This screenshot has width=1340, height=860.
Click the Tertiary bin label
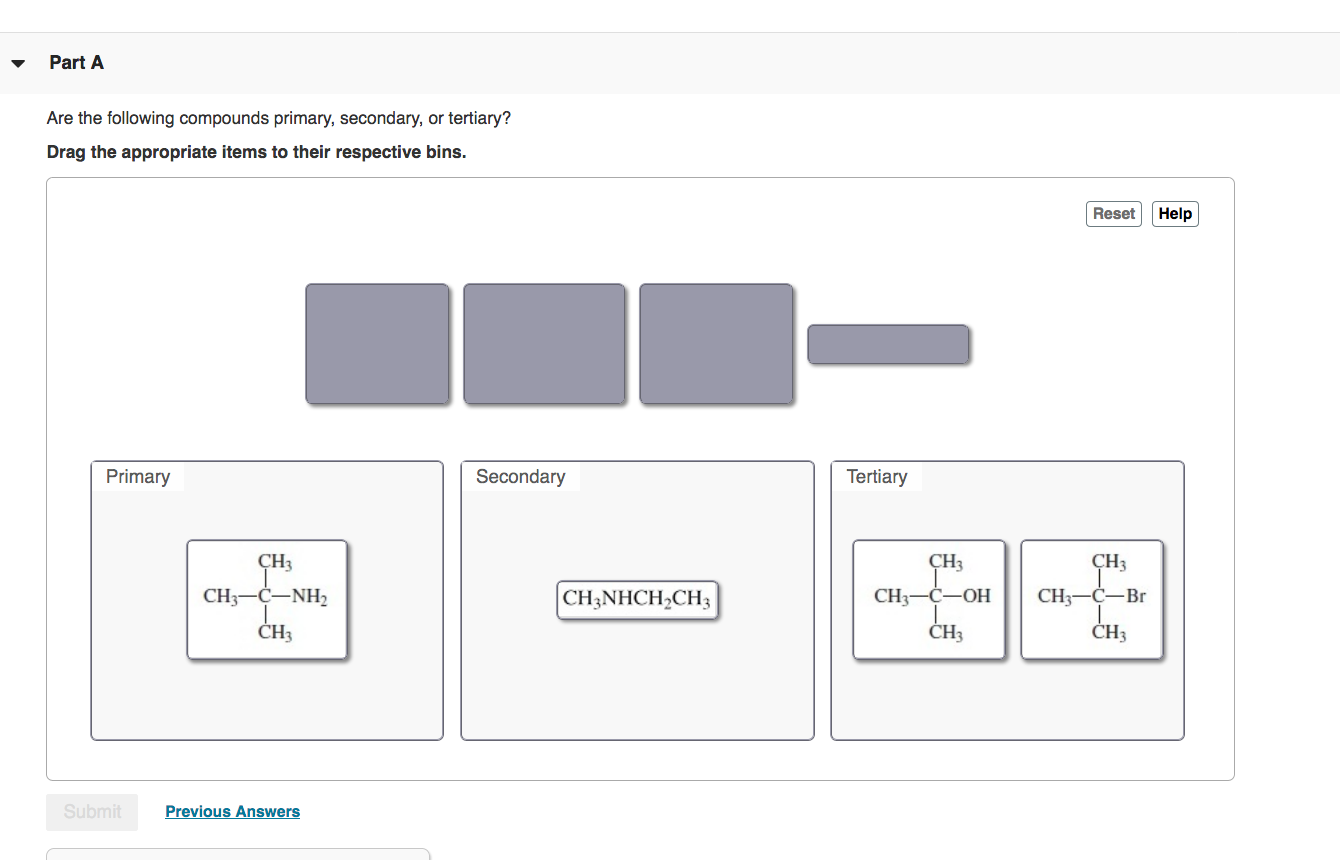(x=878, y=476)
